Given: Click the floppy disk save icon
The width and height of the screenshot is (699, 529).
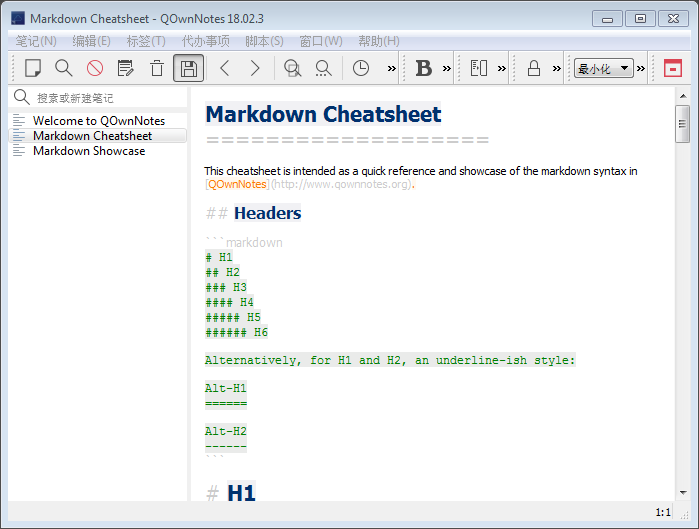Looking at the screenshot, I should [x=188, y=68].
